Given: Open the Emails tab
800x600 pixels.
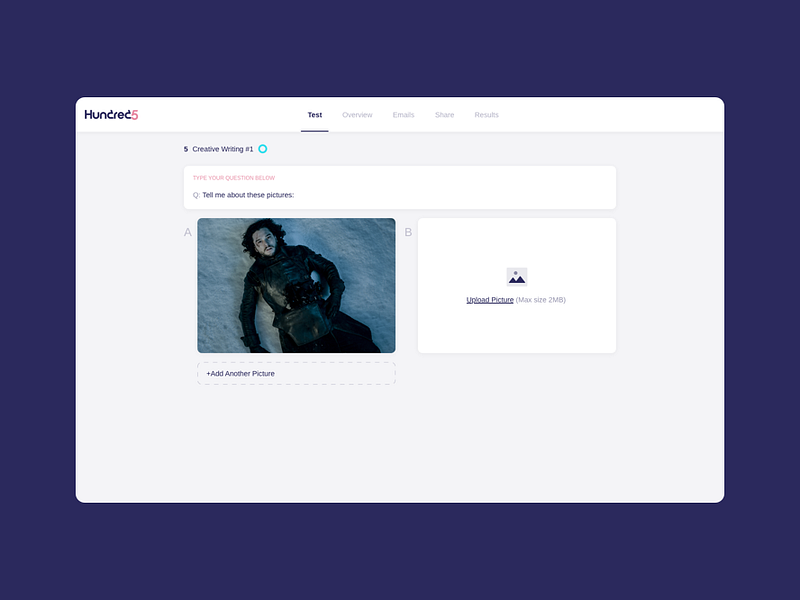Looking at the screenshot, I should [x=404, y=115].
